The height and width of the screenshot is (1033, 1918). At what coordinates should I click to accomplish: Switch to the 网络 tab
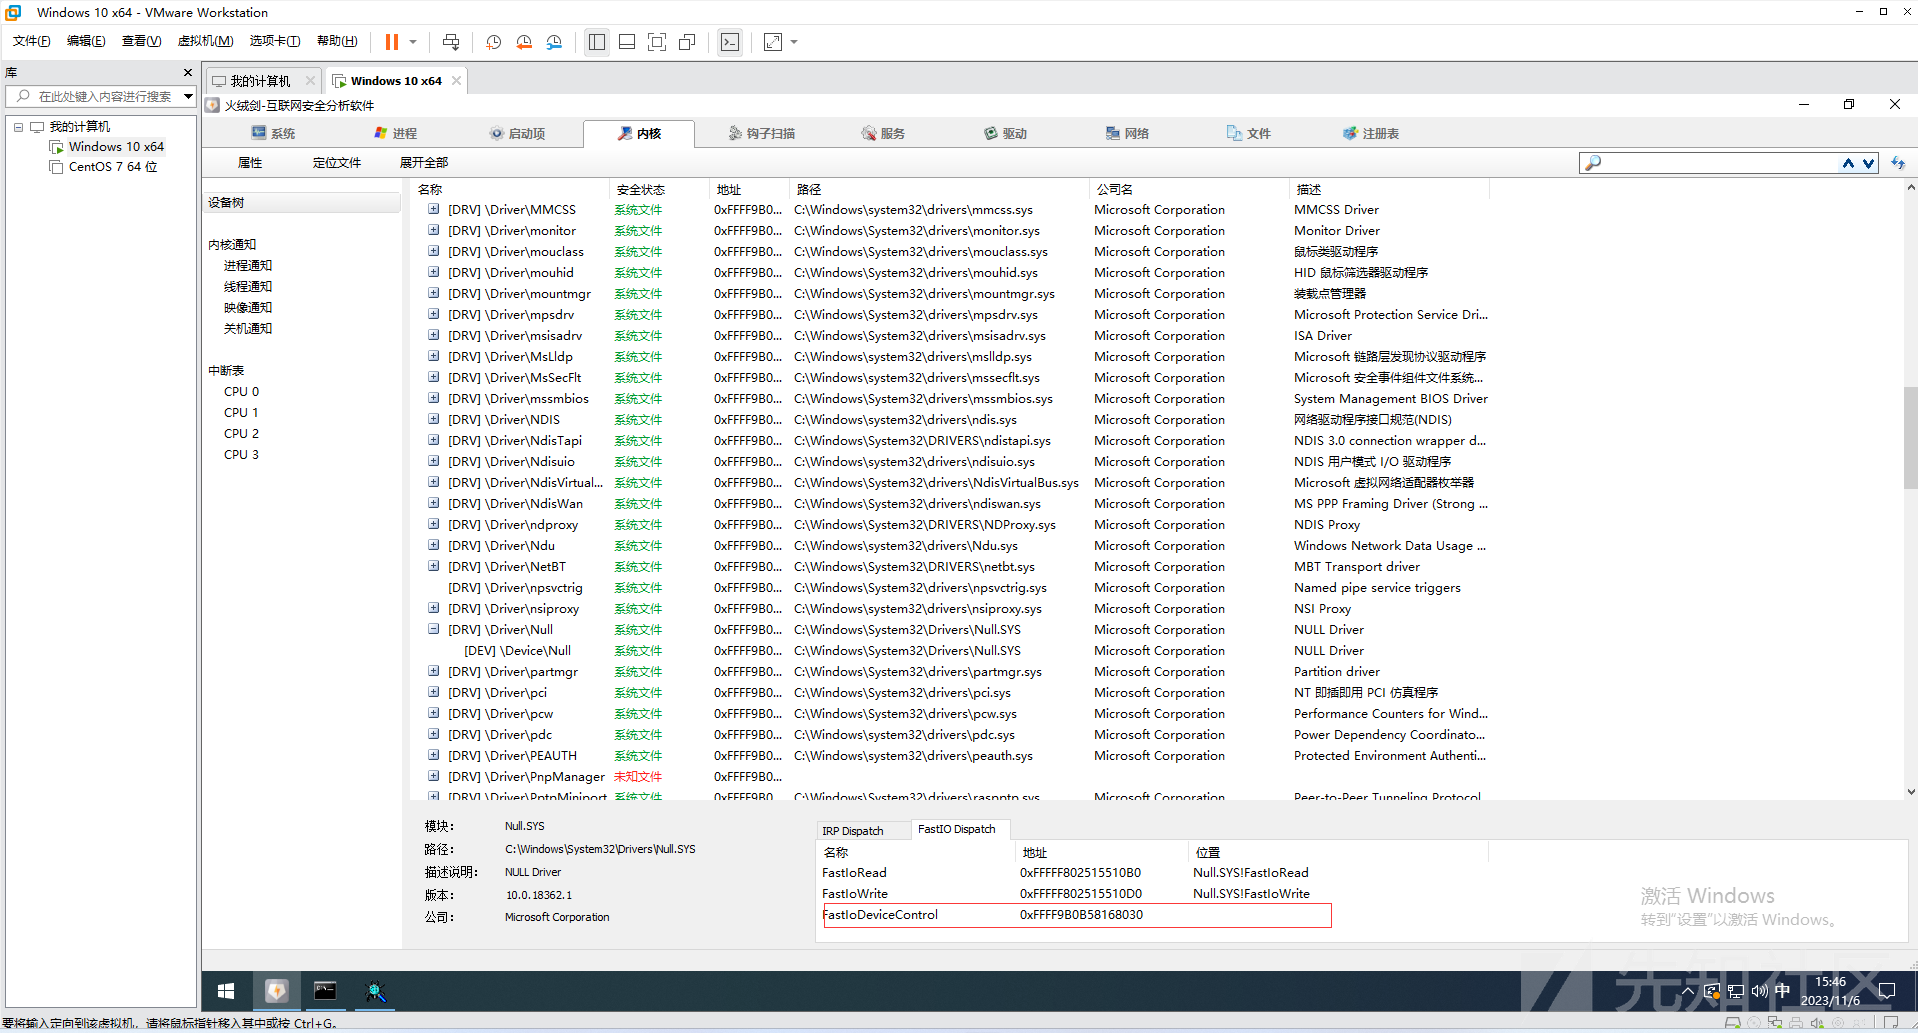pyautogui.click(x=1127, y=133)
